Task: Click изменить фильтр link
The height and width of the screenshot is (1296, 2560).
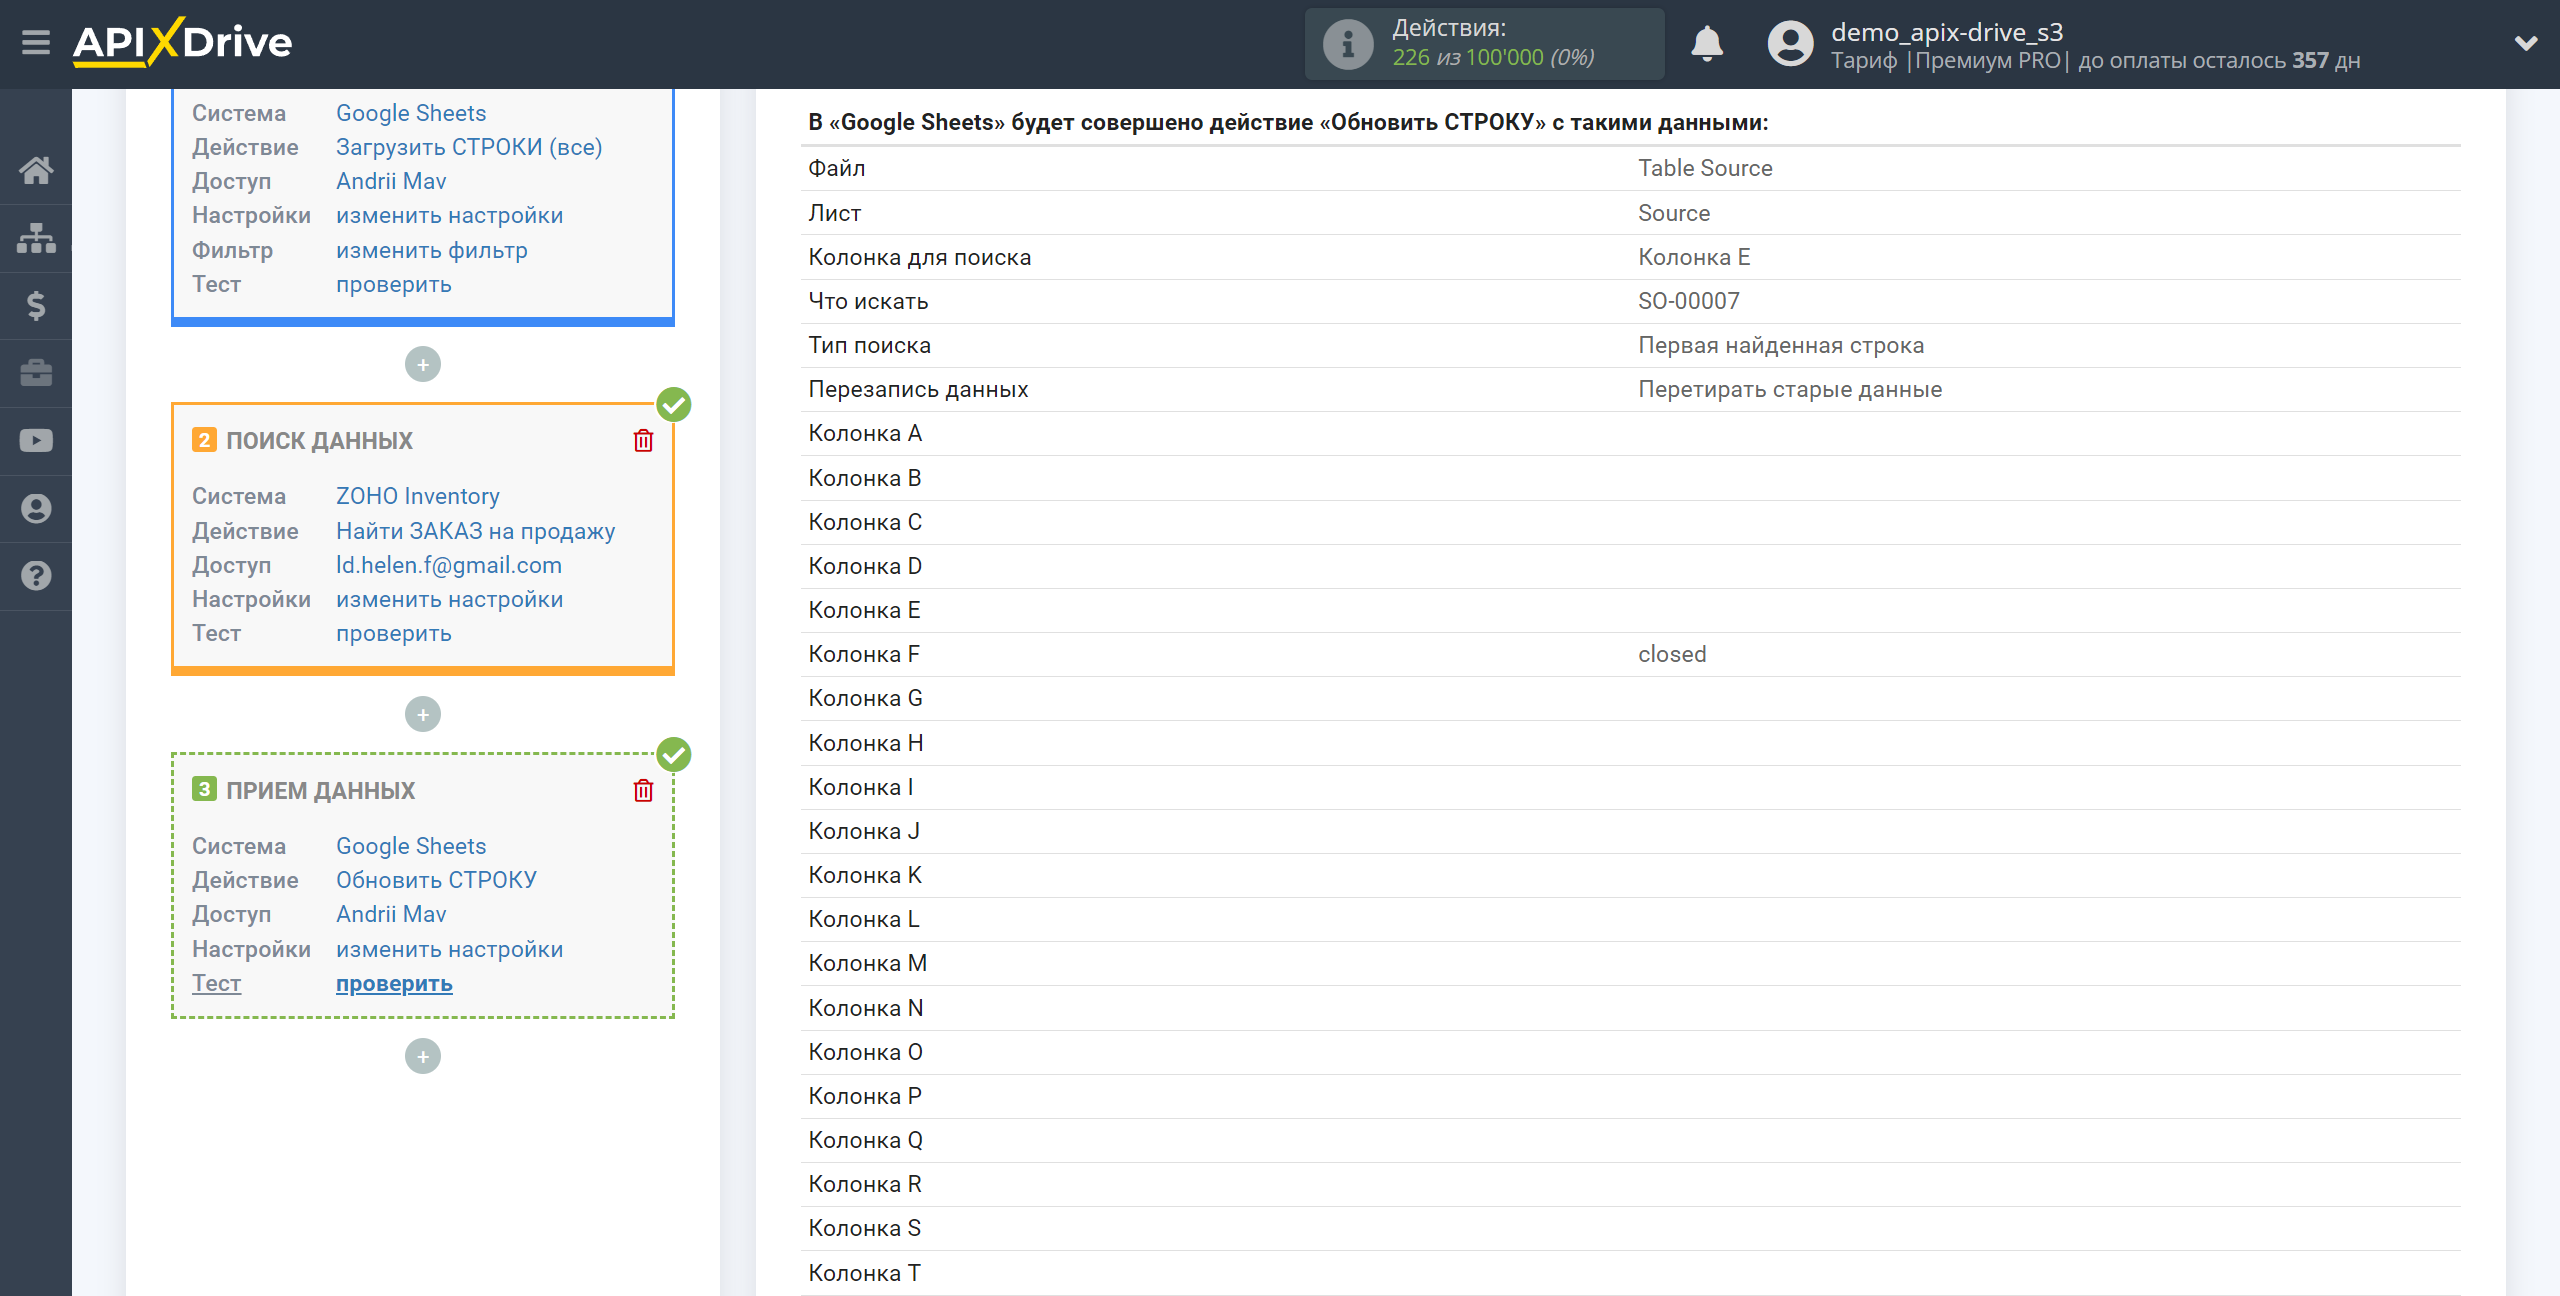Action: tap(432, 250)
